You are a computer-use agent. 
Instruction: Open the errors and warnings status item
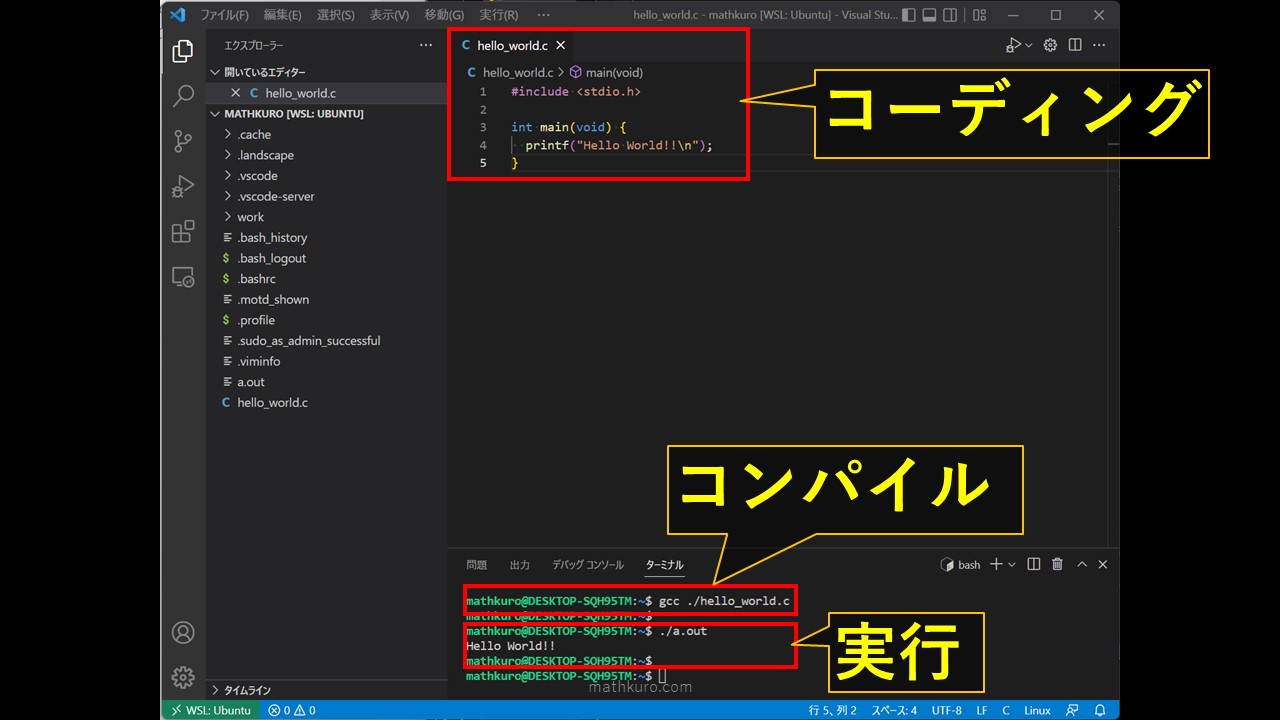pyautogui.click(x=291, y=710)
